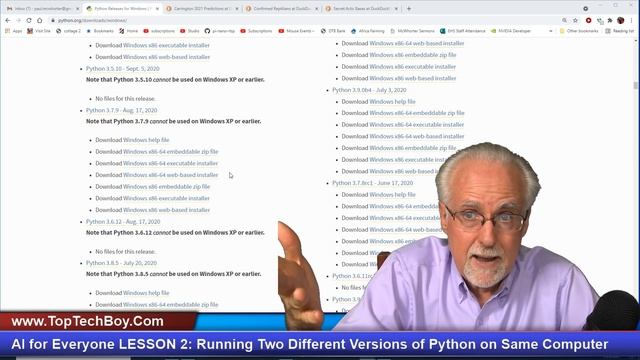
Task: Bookmark this page with the star
Action: tap(576, 20)
